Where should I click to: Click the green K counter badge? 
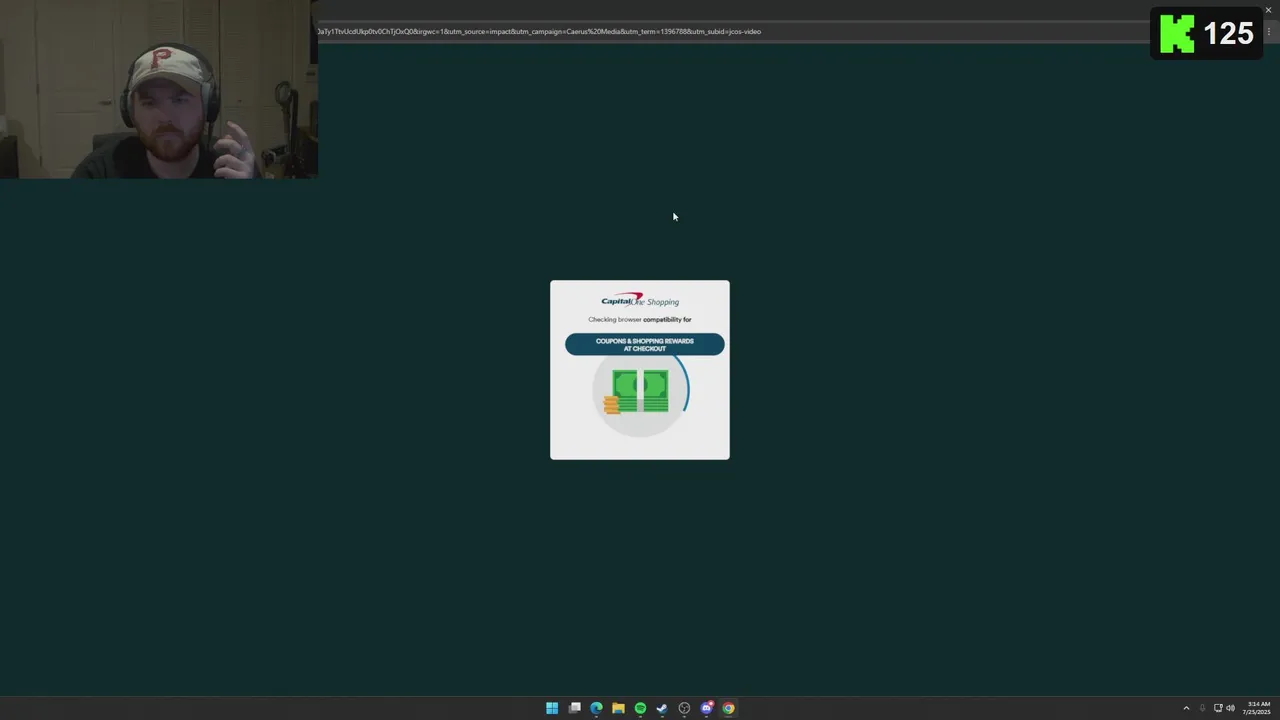point(1207,34)
